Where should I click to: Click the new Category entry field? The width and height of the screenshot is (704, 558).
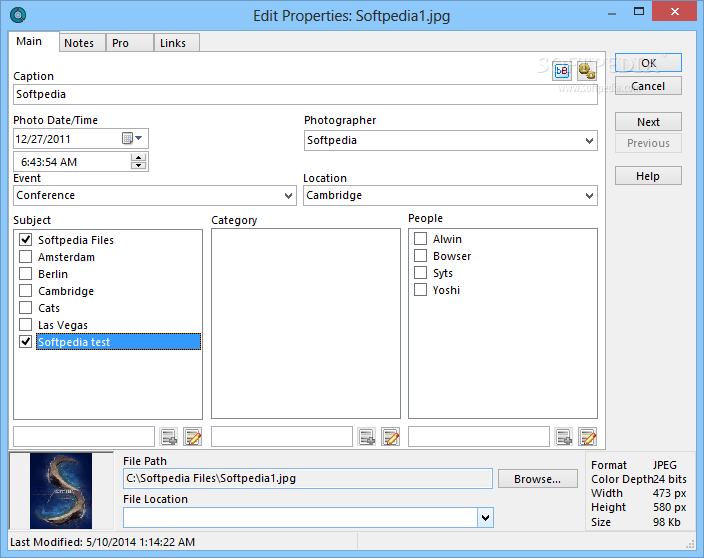pos(282,437)
